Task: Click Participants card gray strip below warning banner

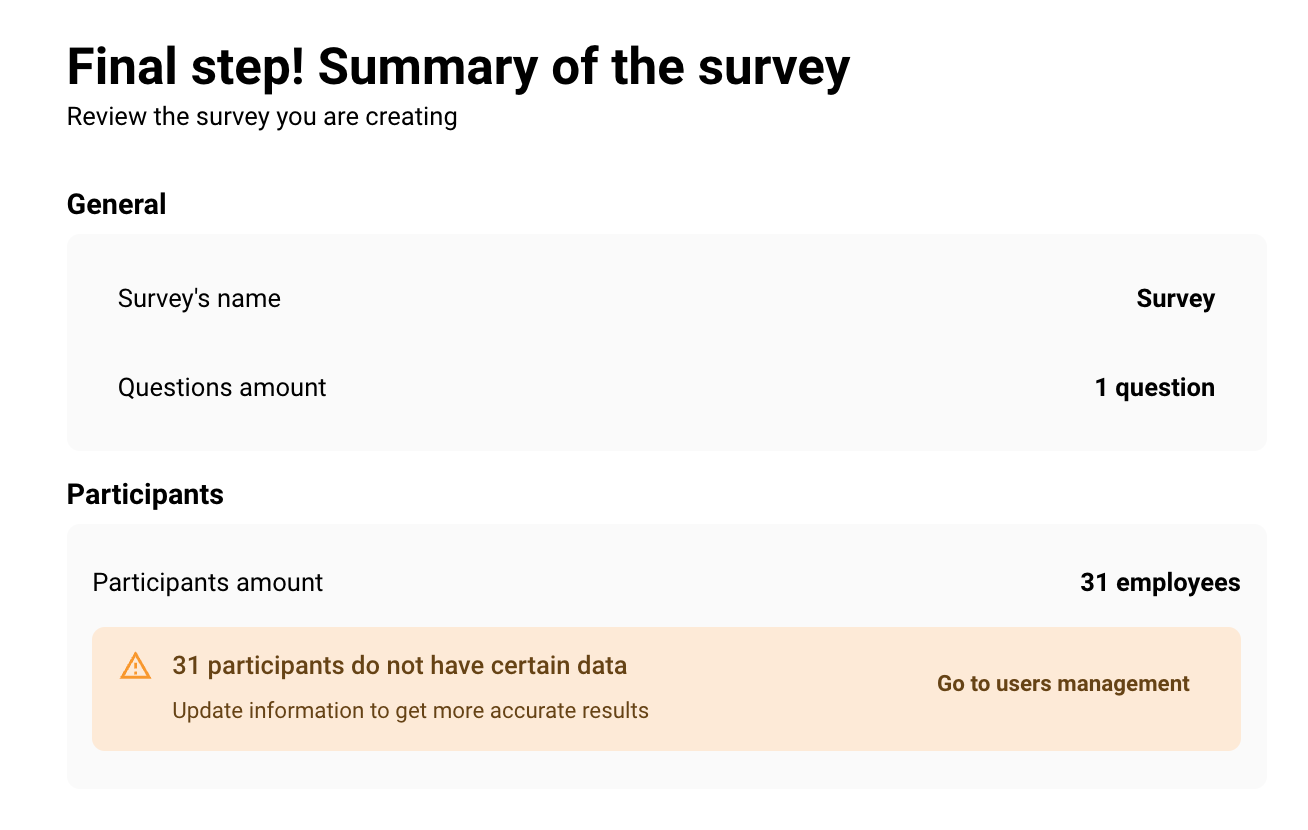Action: 660,769
